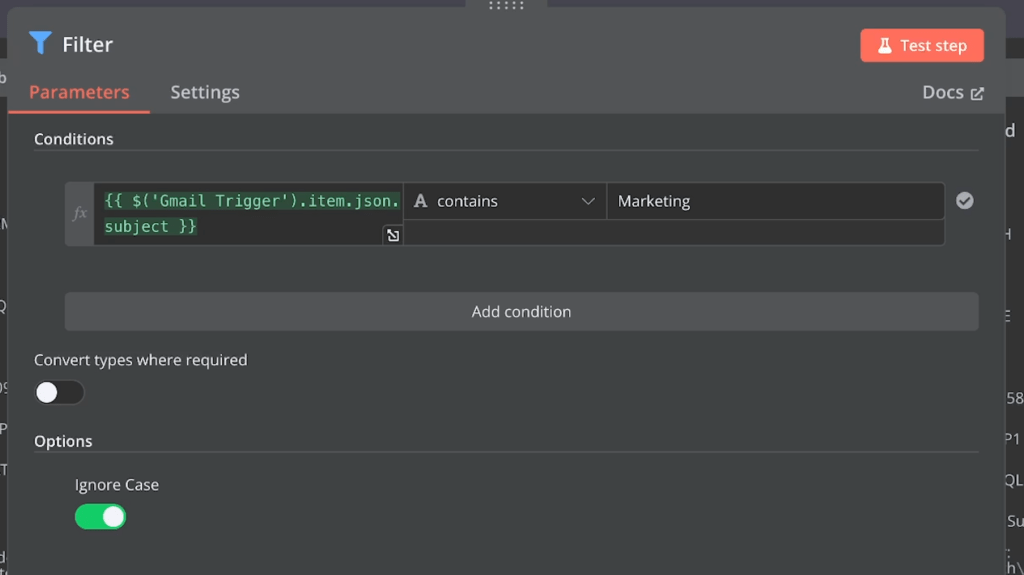1024x575 pixels.
Task: Click the string type 'A' icon
Action: 421,201
